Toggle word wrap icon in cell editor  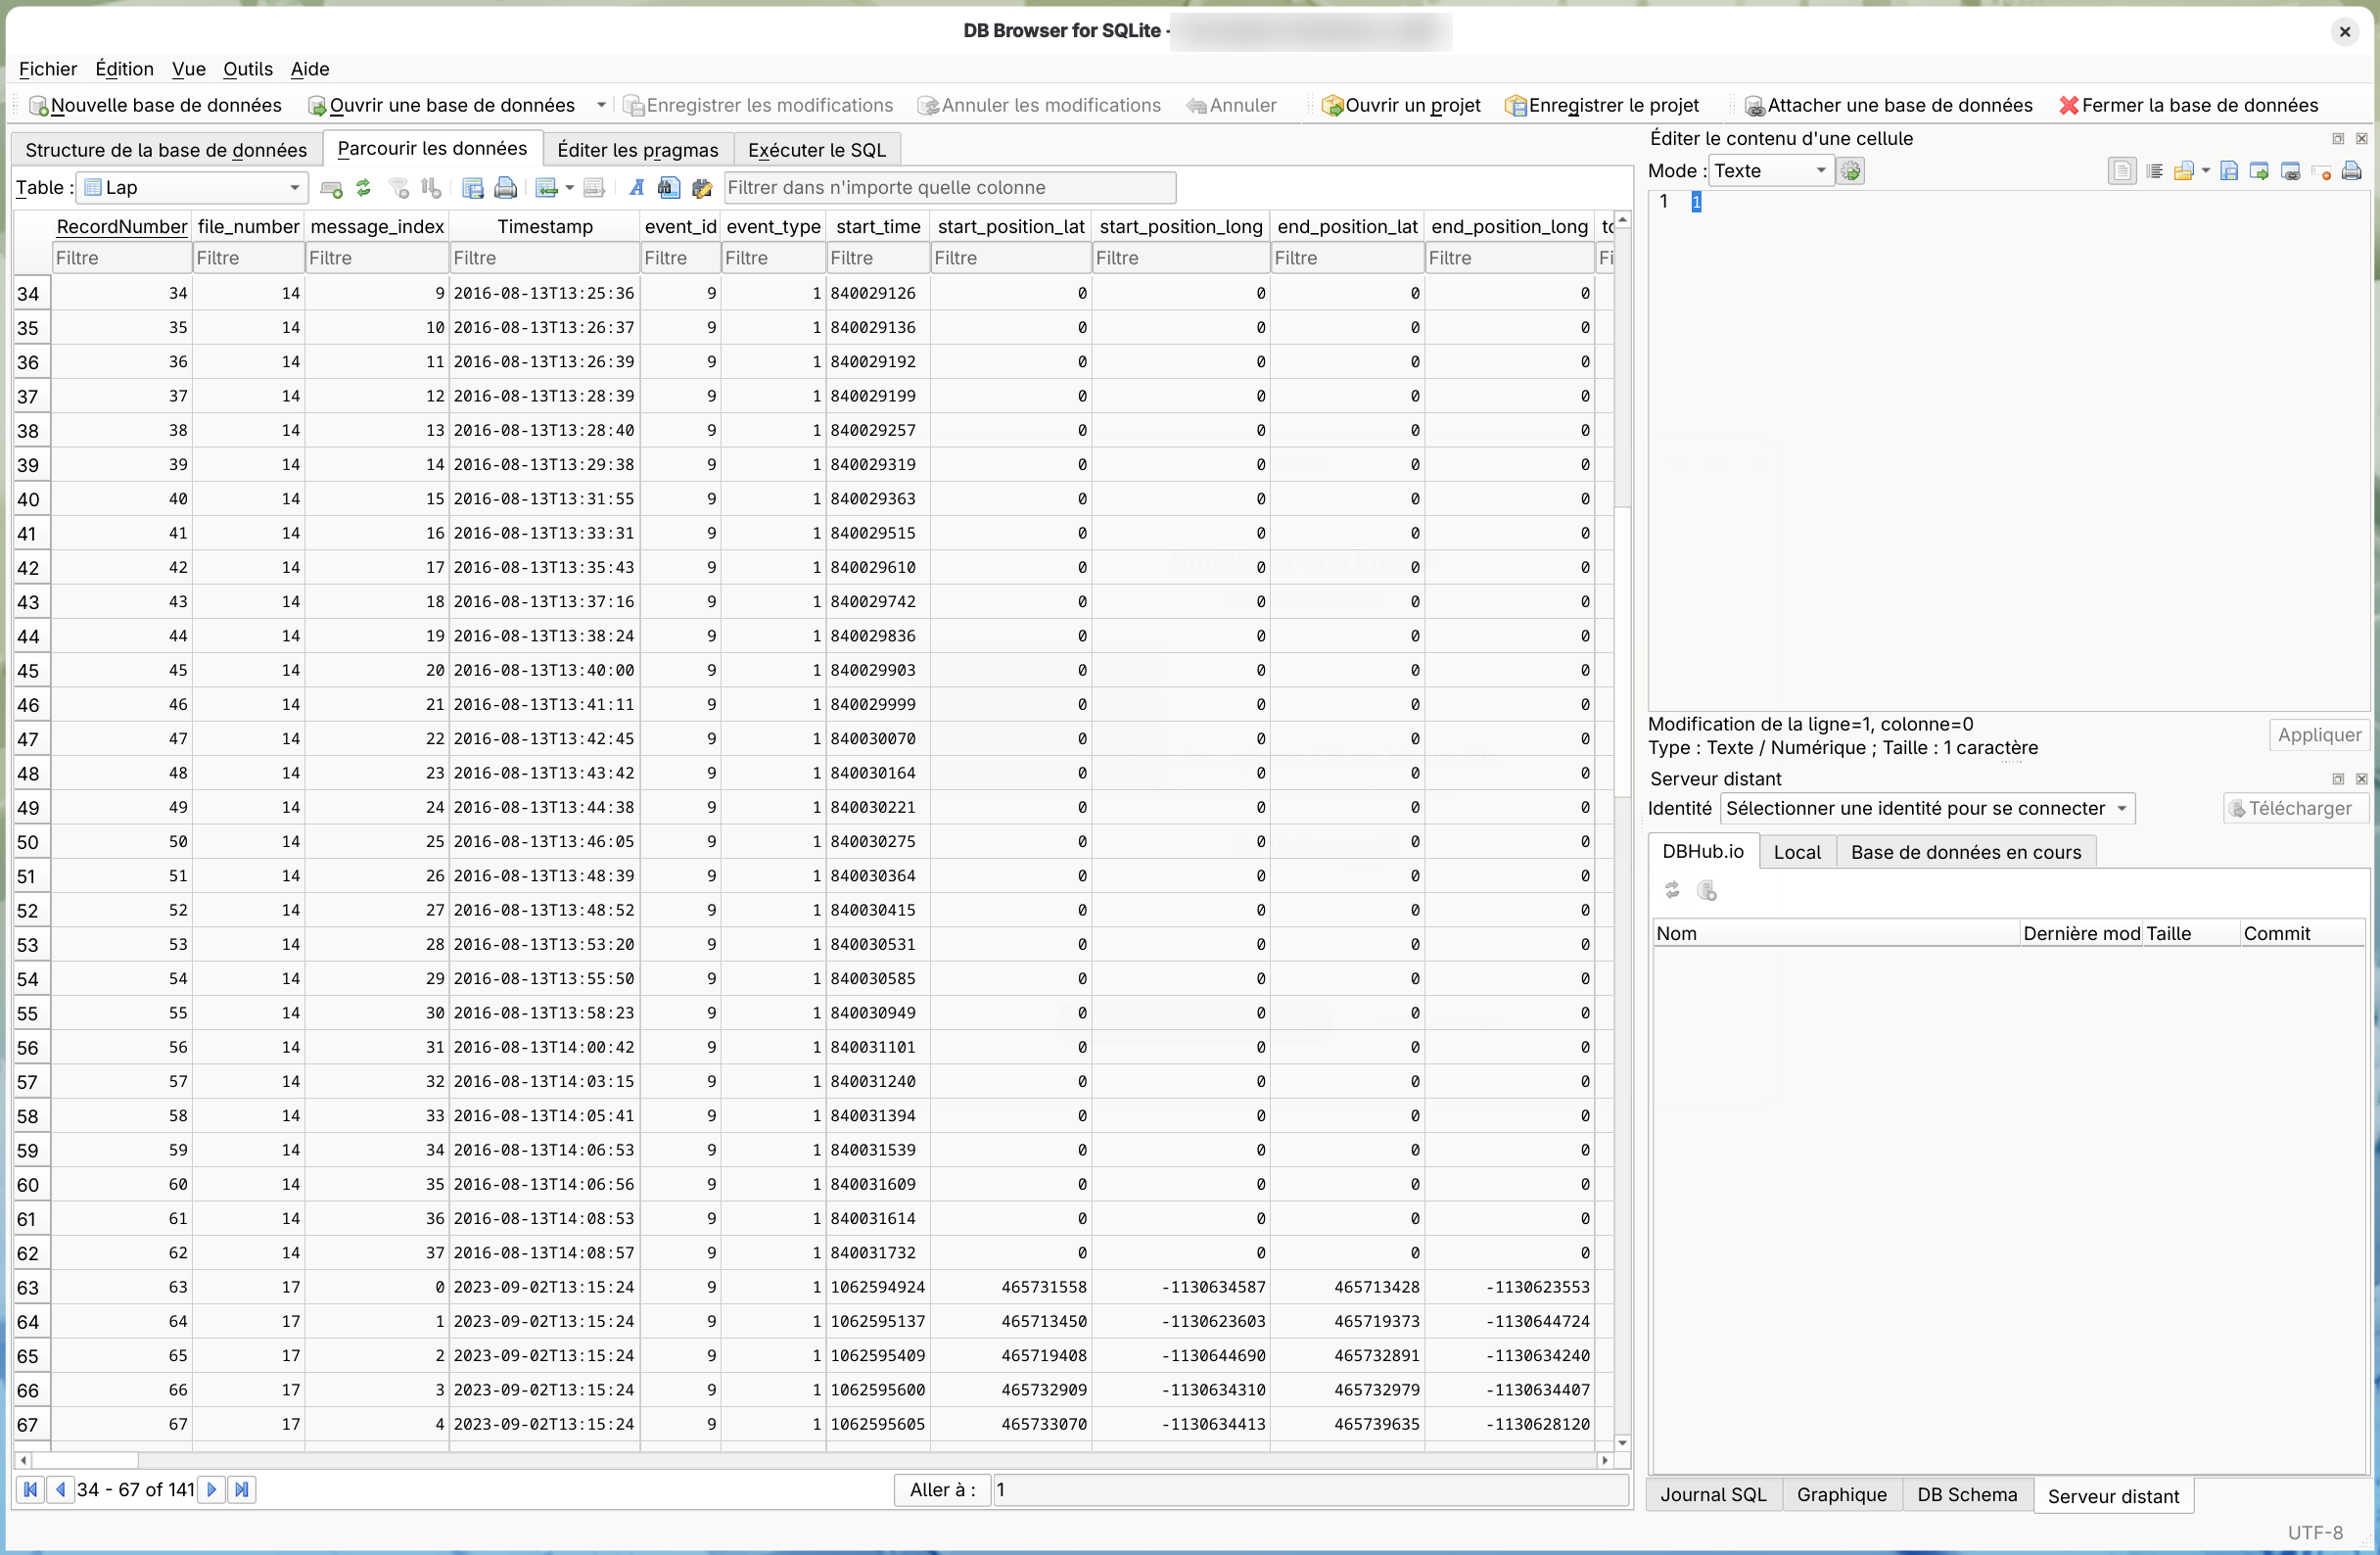pyautogui.click(x=2122, y=171)
